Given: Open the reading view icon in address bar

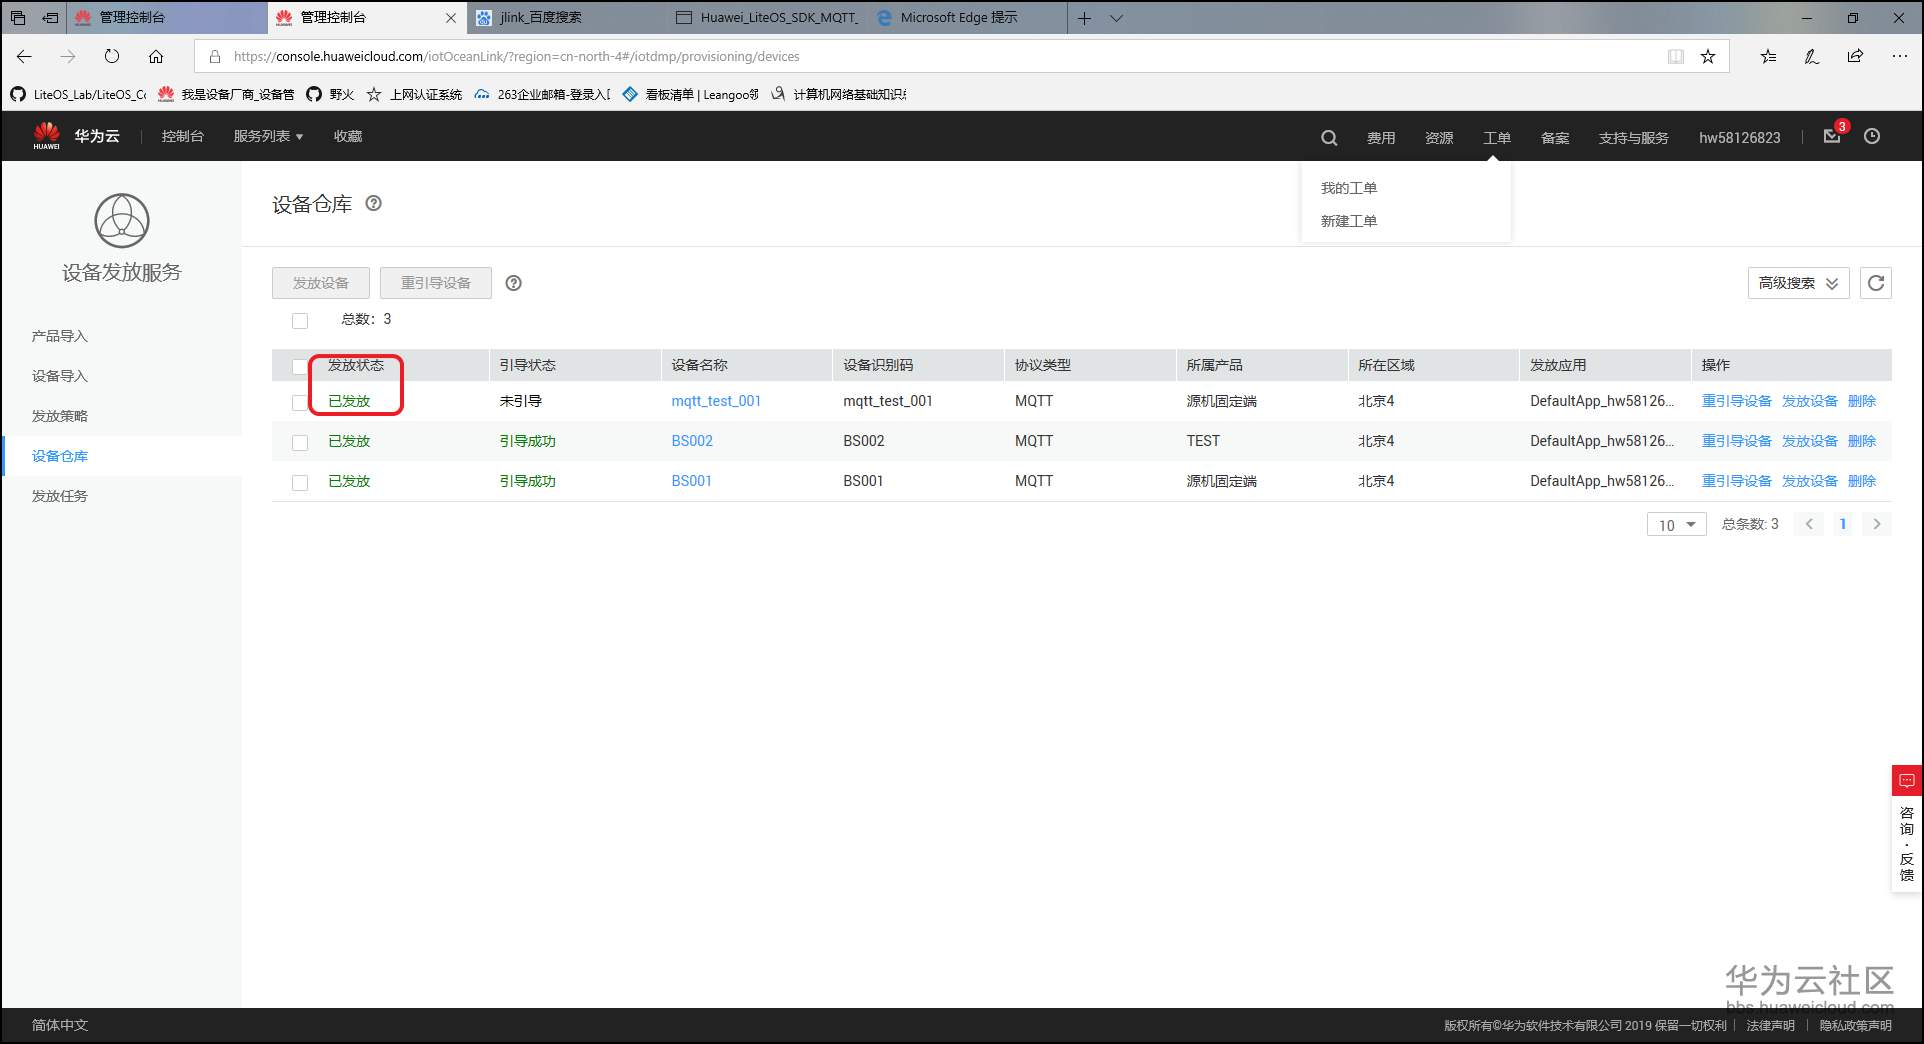Looking at the screenshot, I should coord(1676,56).
